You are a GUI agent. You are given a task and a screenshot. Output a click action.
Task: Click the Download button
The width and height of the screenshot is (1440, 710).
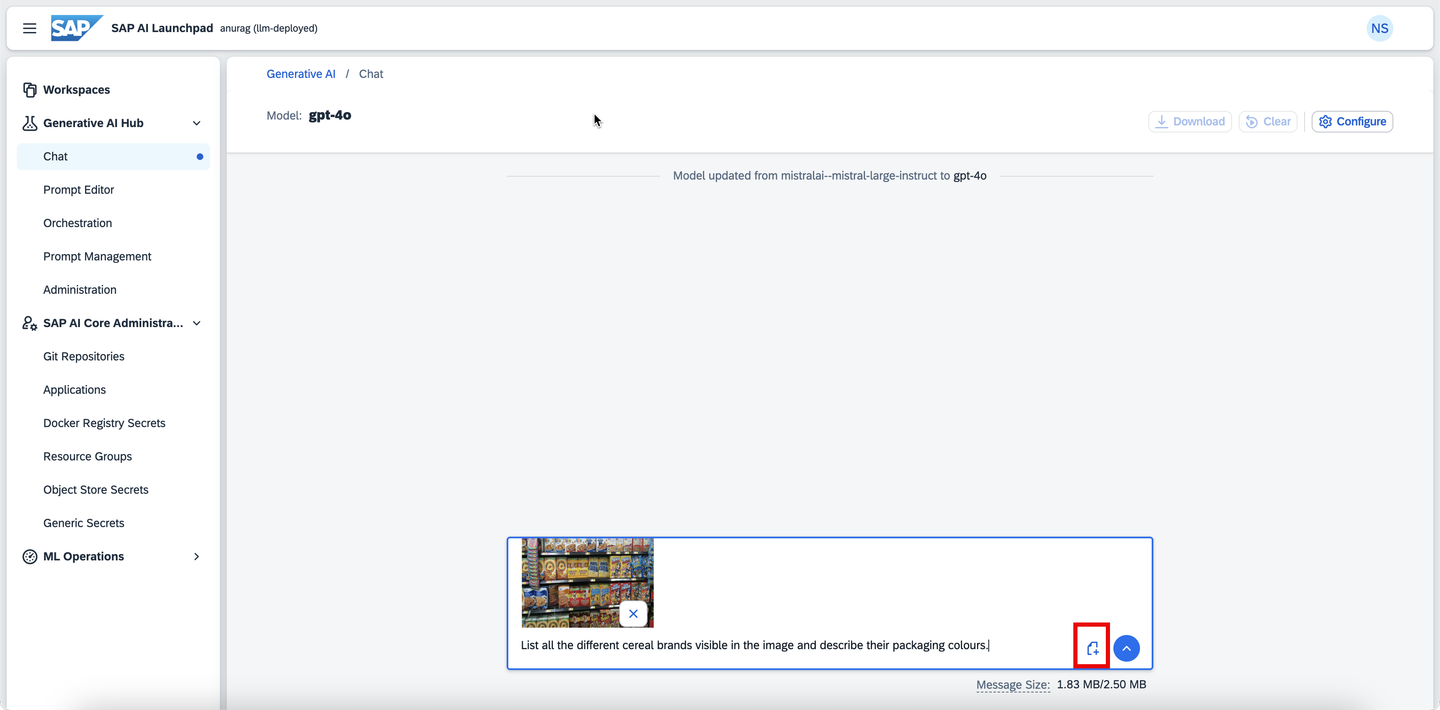tap(1190, 121)
